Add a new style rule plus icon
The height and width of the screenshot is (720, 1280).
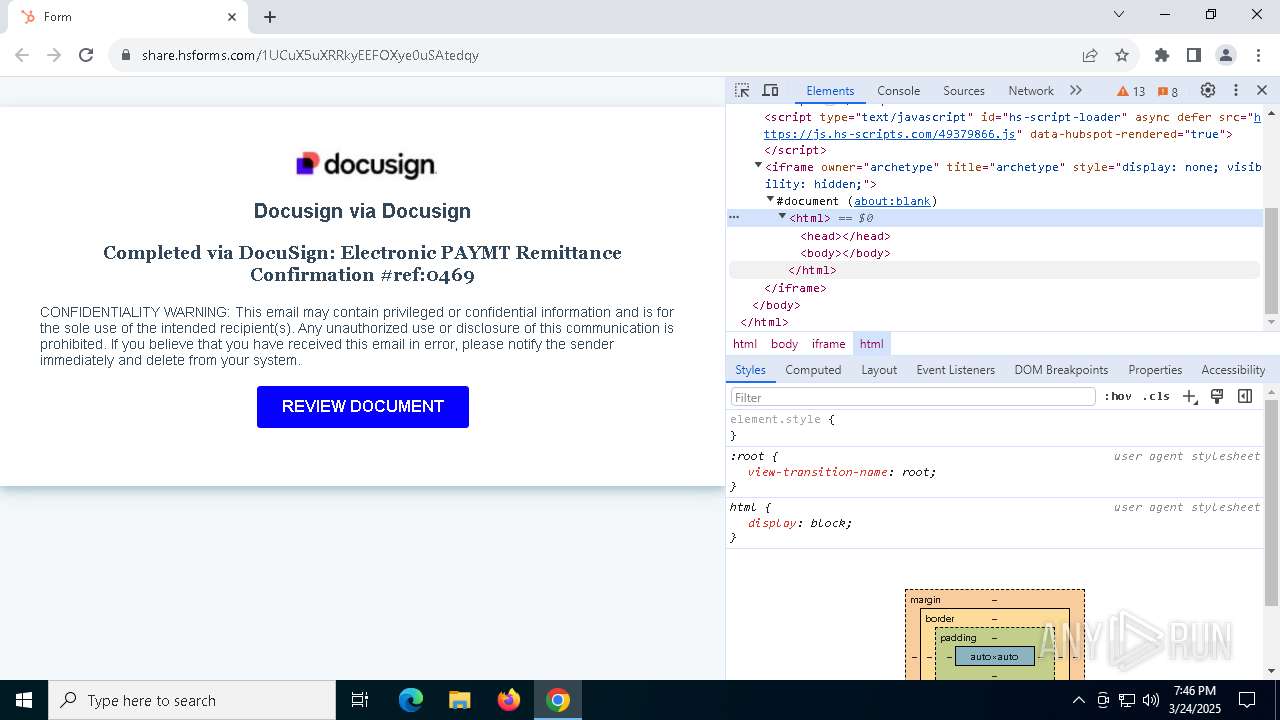click(x=1189, y=397)
